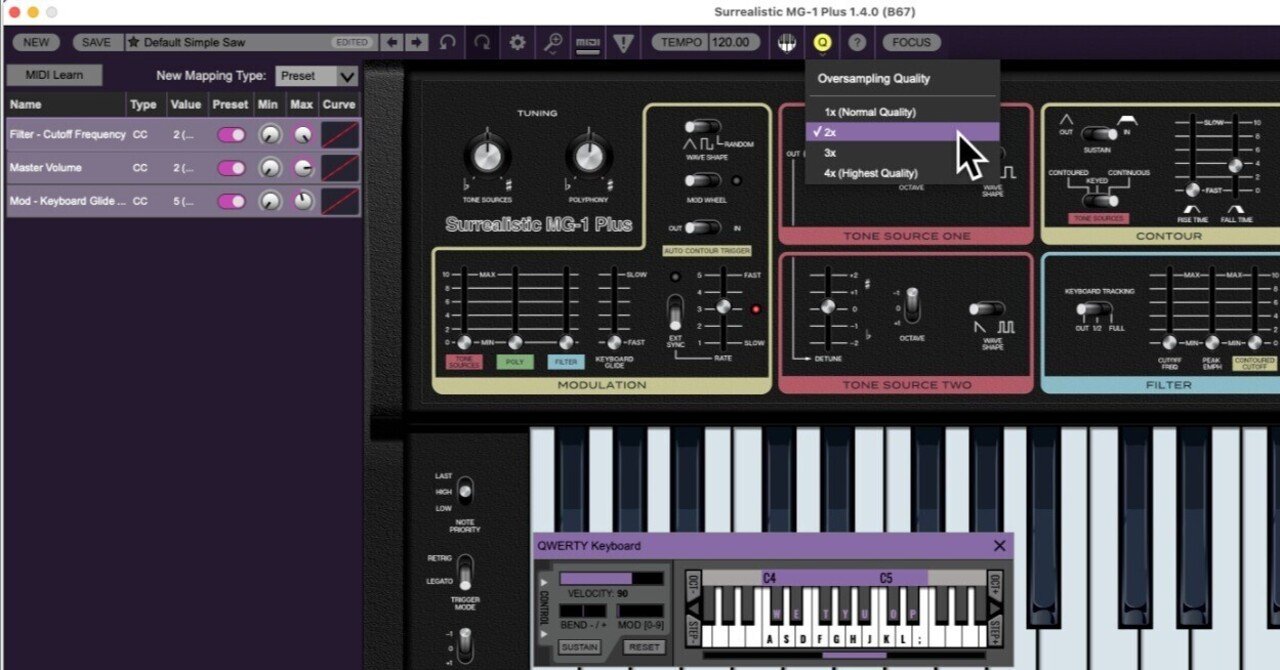Open the MIDI panel icon
The width and height of the screenshot is (1280, 670).
pos(588,42)
